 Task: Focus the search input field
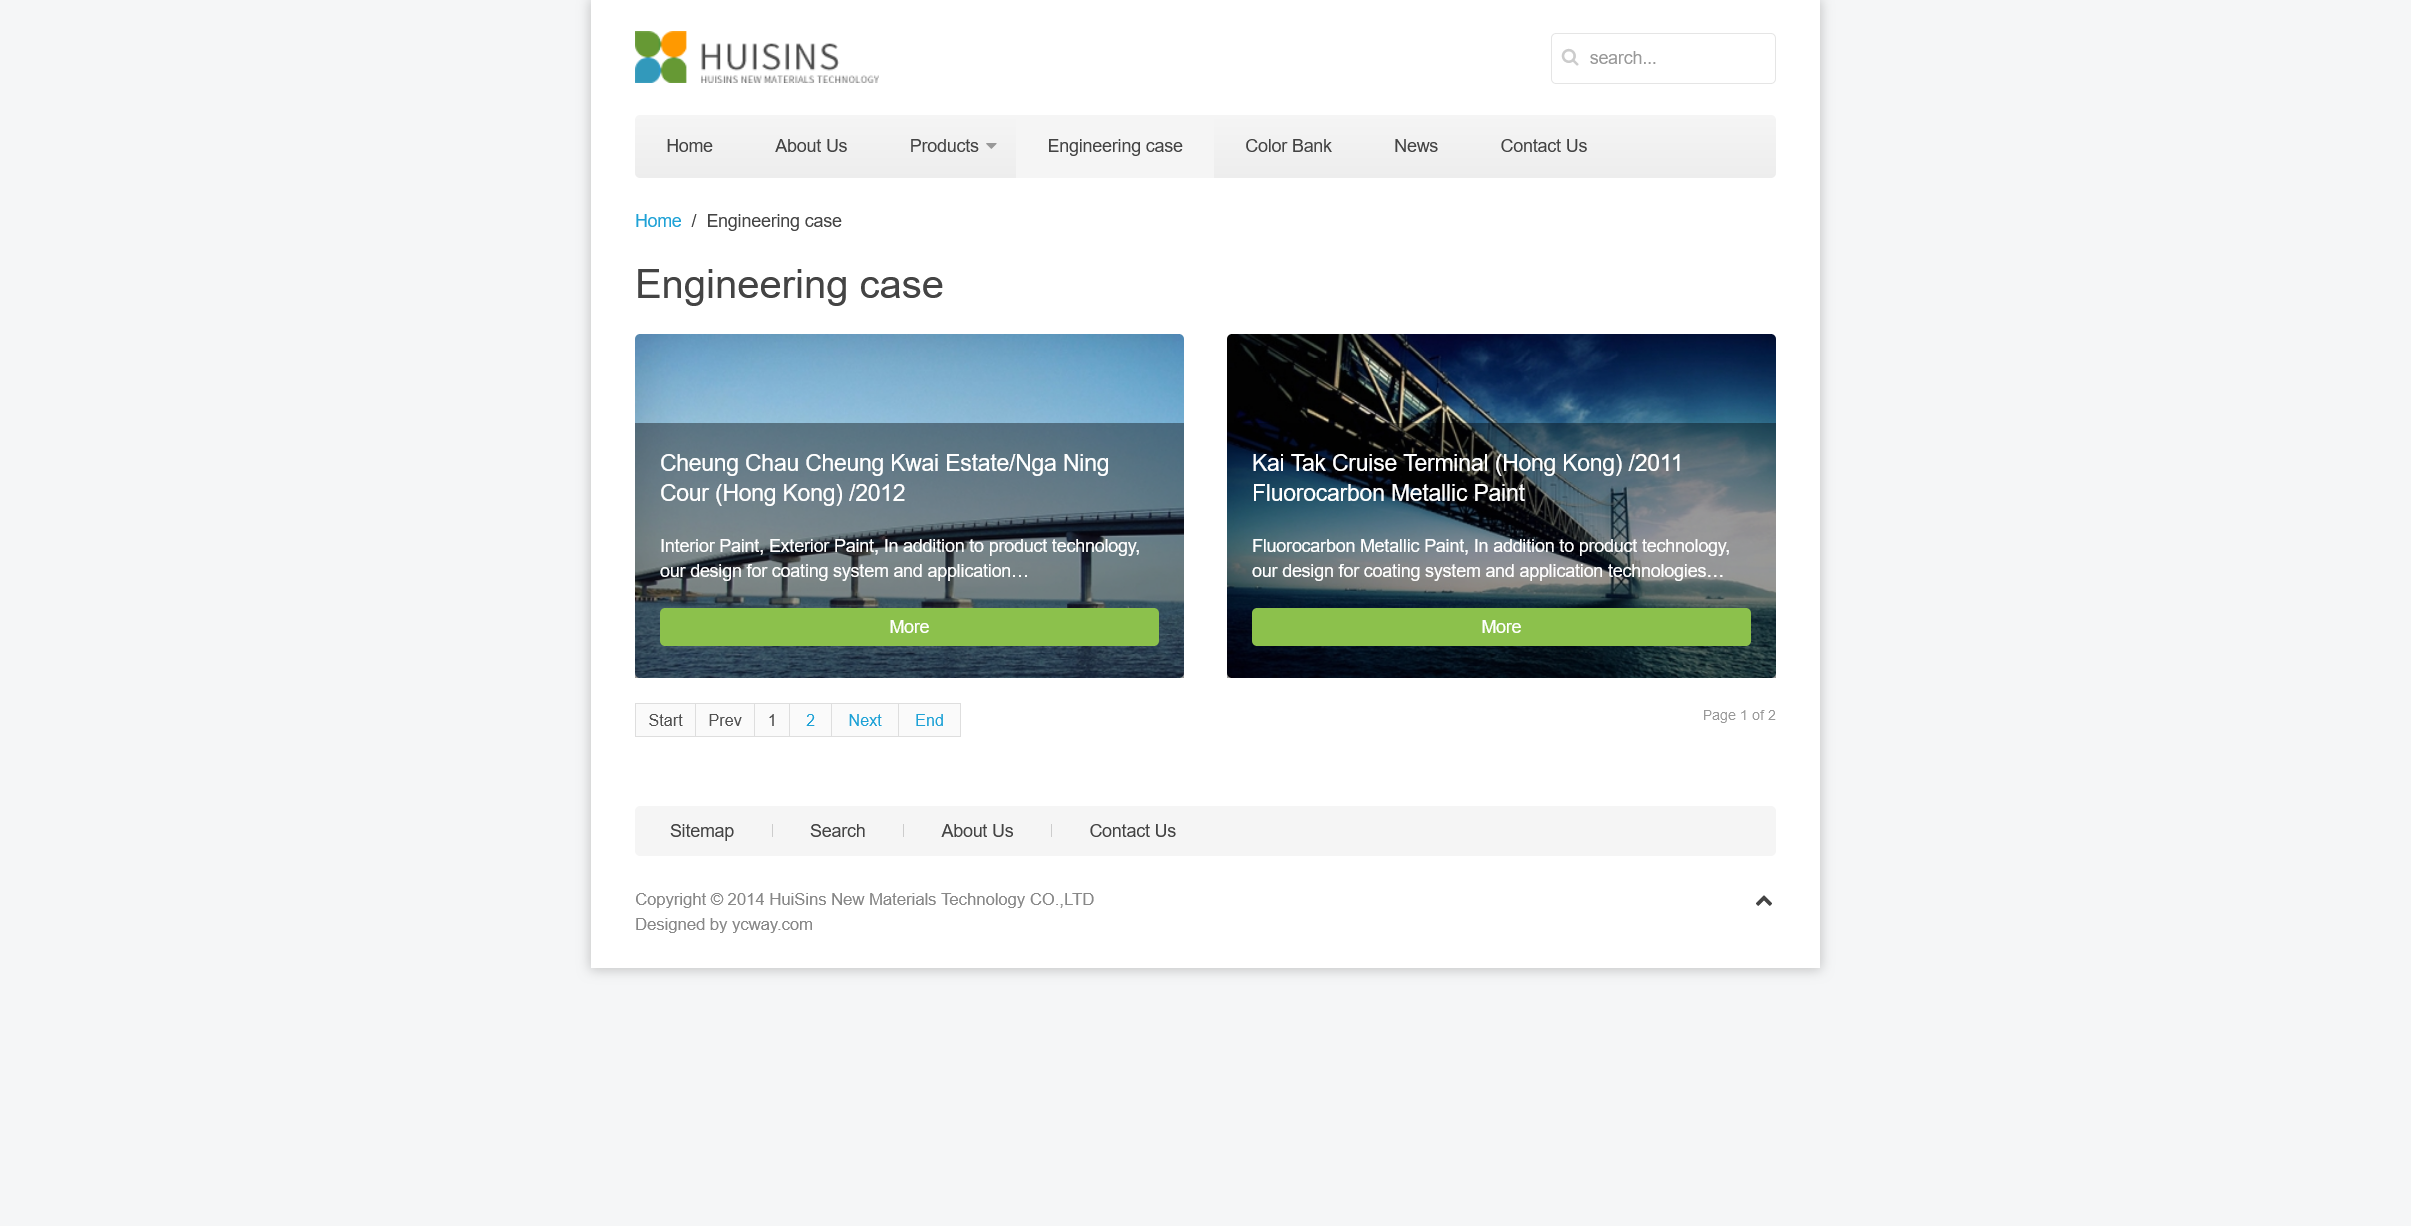[x=1663, y=58]
